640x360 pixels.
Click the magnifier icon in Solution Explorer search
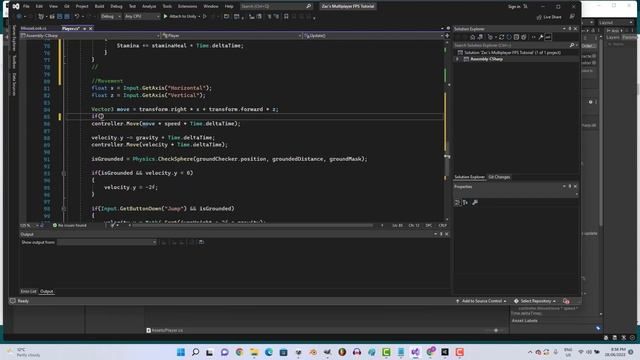[571, 45]
